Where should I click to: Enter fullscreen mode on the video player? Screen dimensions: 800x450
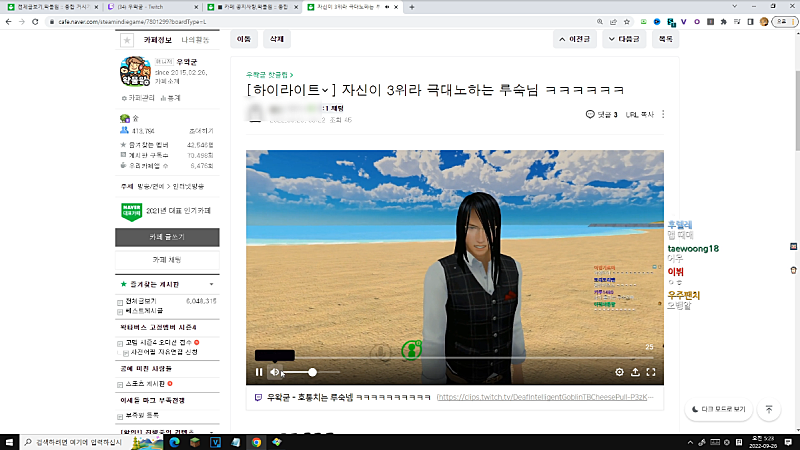tap(651, 372)
